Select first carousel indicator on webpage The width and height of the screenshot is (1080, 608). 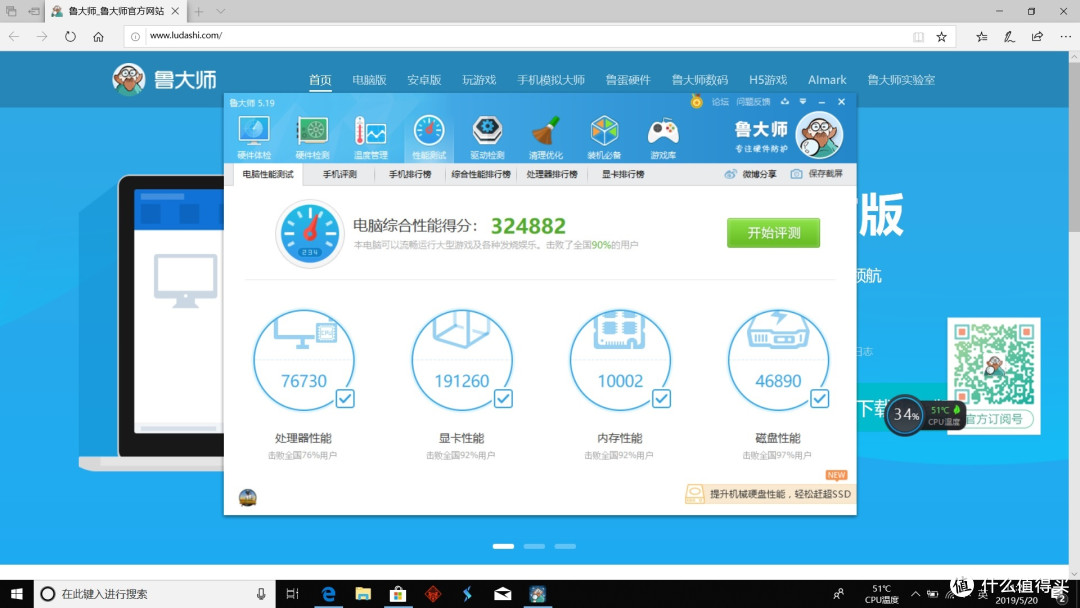click(x=503, y=546)
